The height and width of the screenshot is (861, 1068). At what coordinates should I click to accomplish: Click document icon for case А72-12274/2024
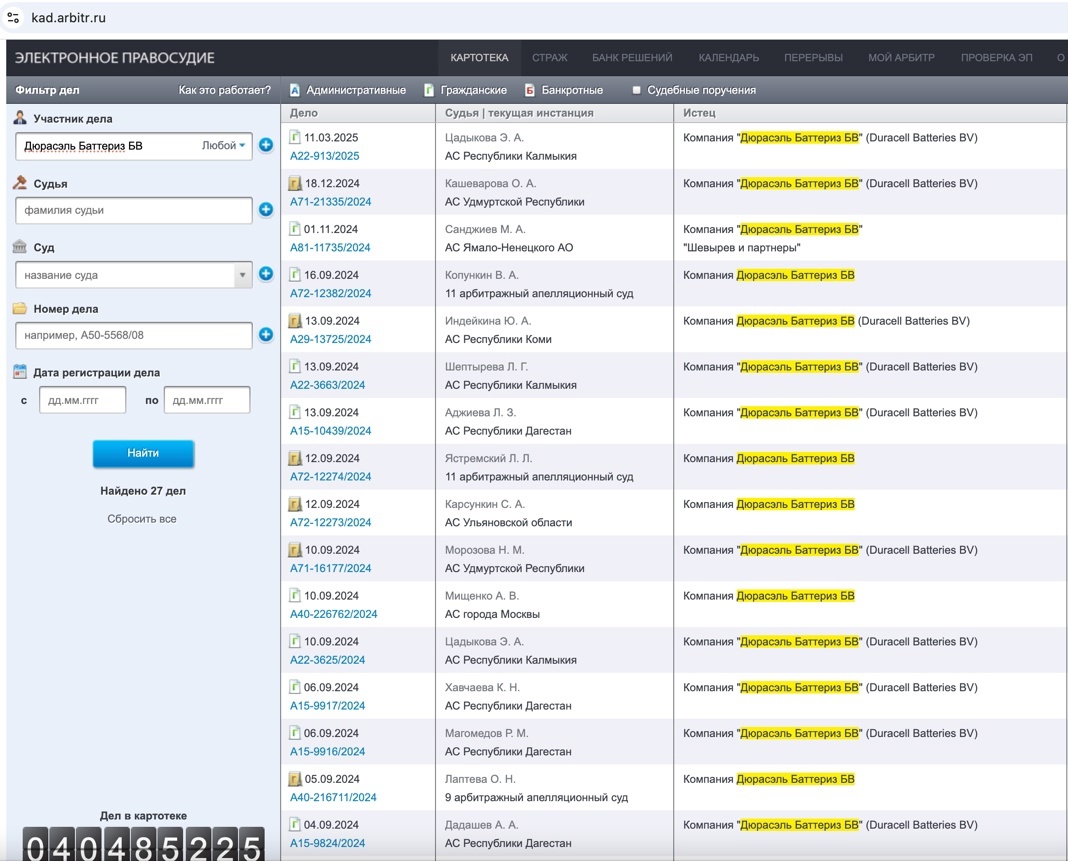tap(295, 458)
